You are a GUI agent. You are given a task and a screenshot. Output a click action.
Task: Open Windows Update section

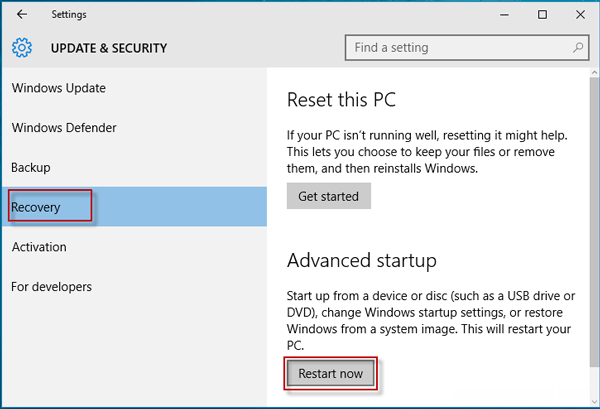[134, 88]
